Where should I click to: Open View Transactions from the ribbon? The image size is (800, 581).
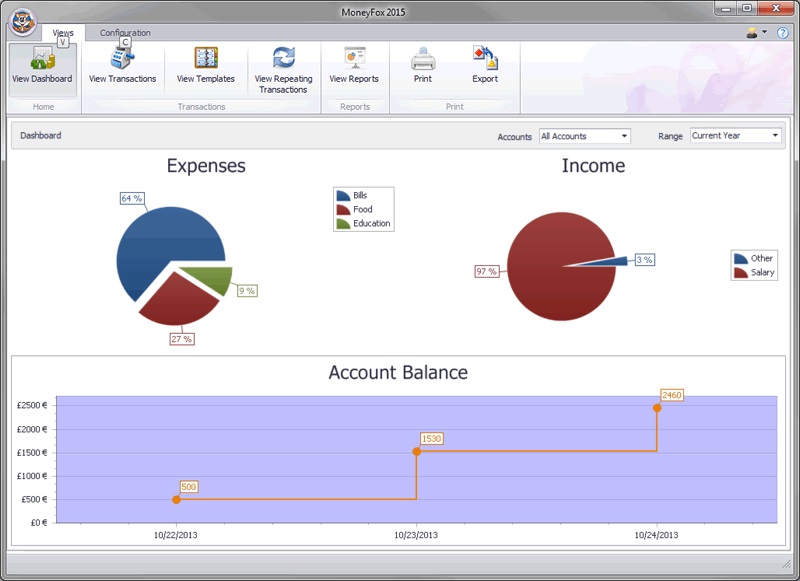click(x=122, y=65)
